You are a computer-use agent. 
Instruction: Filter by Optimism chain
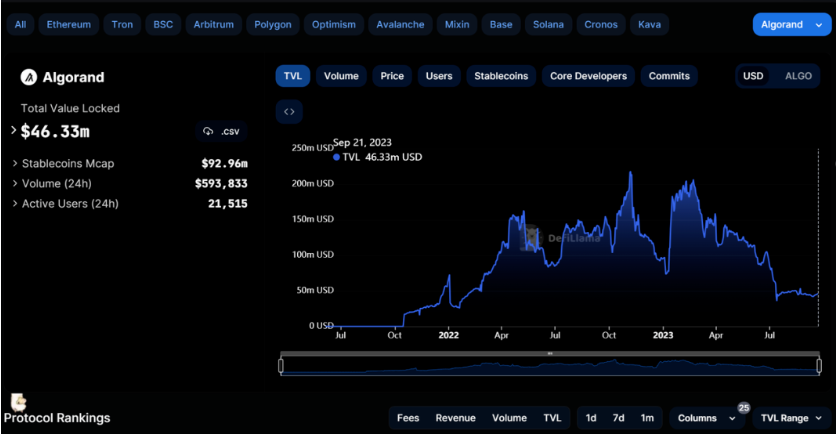[x=334, y=25]
